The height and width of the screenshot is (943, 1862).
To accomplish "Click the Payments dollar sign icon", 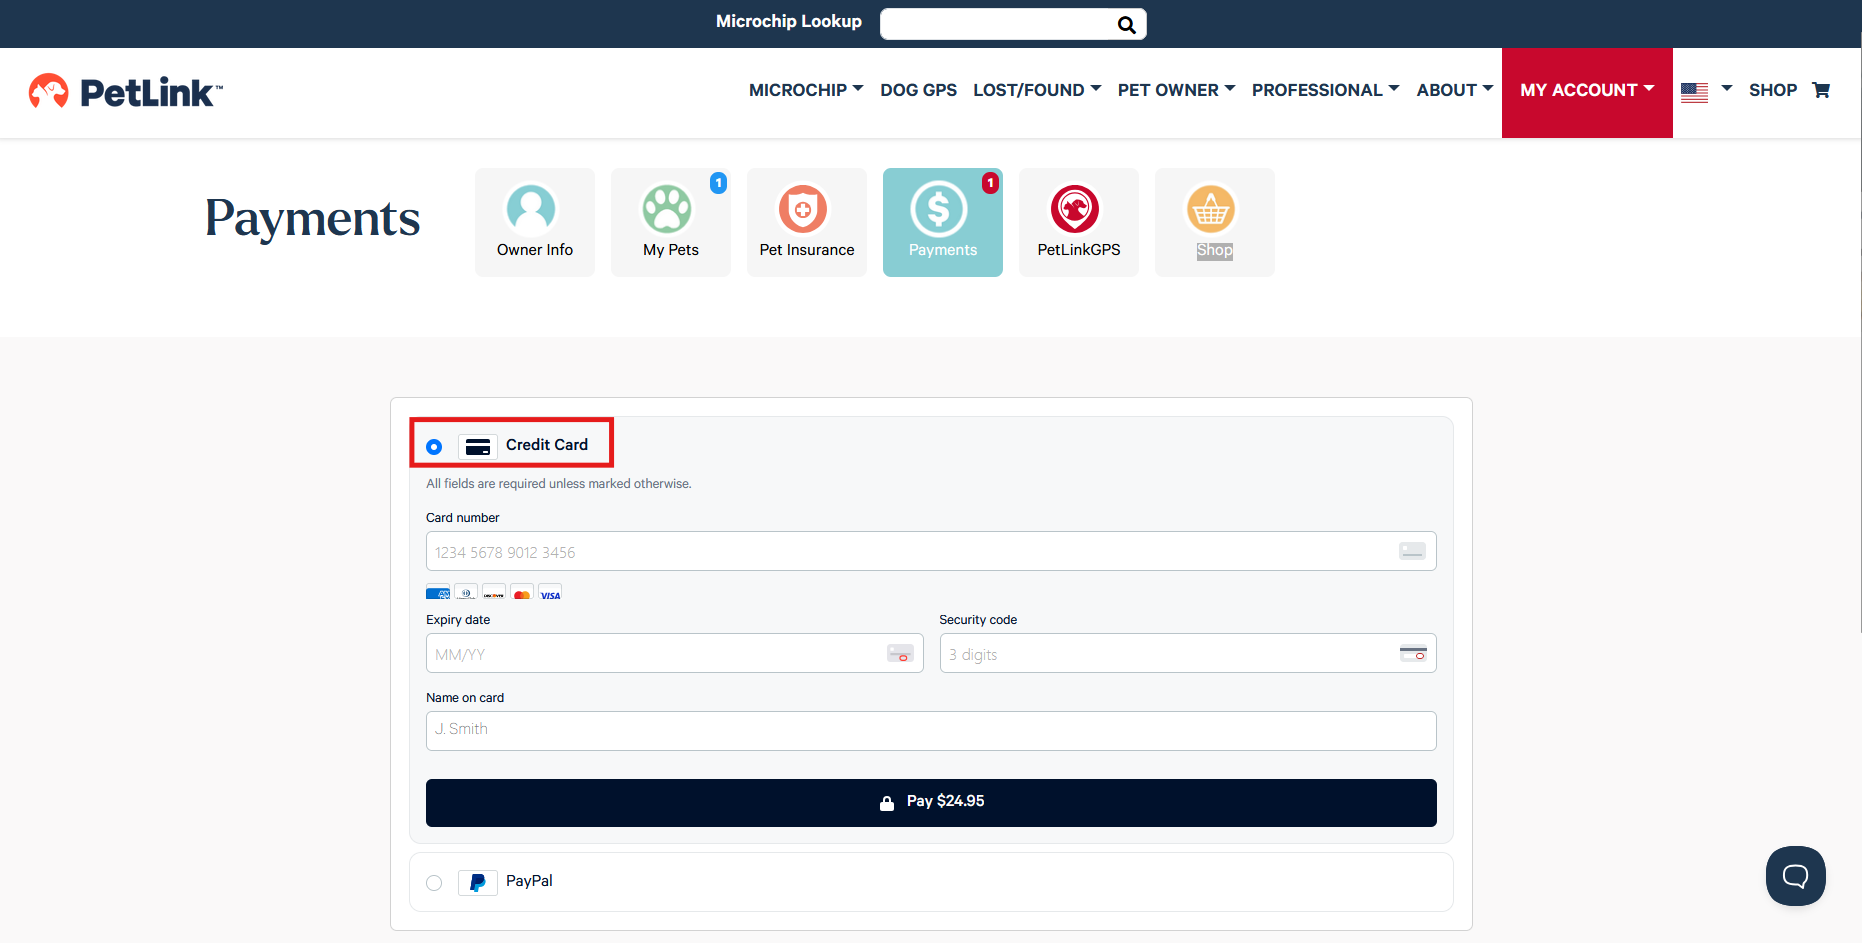I will (x=939, y=208).
